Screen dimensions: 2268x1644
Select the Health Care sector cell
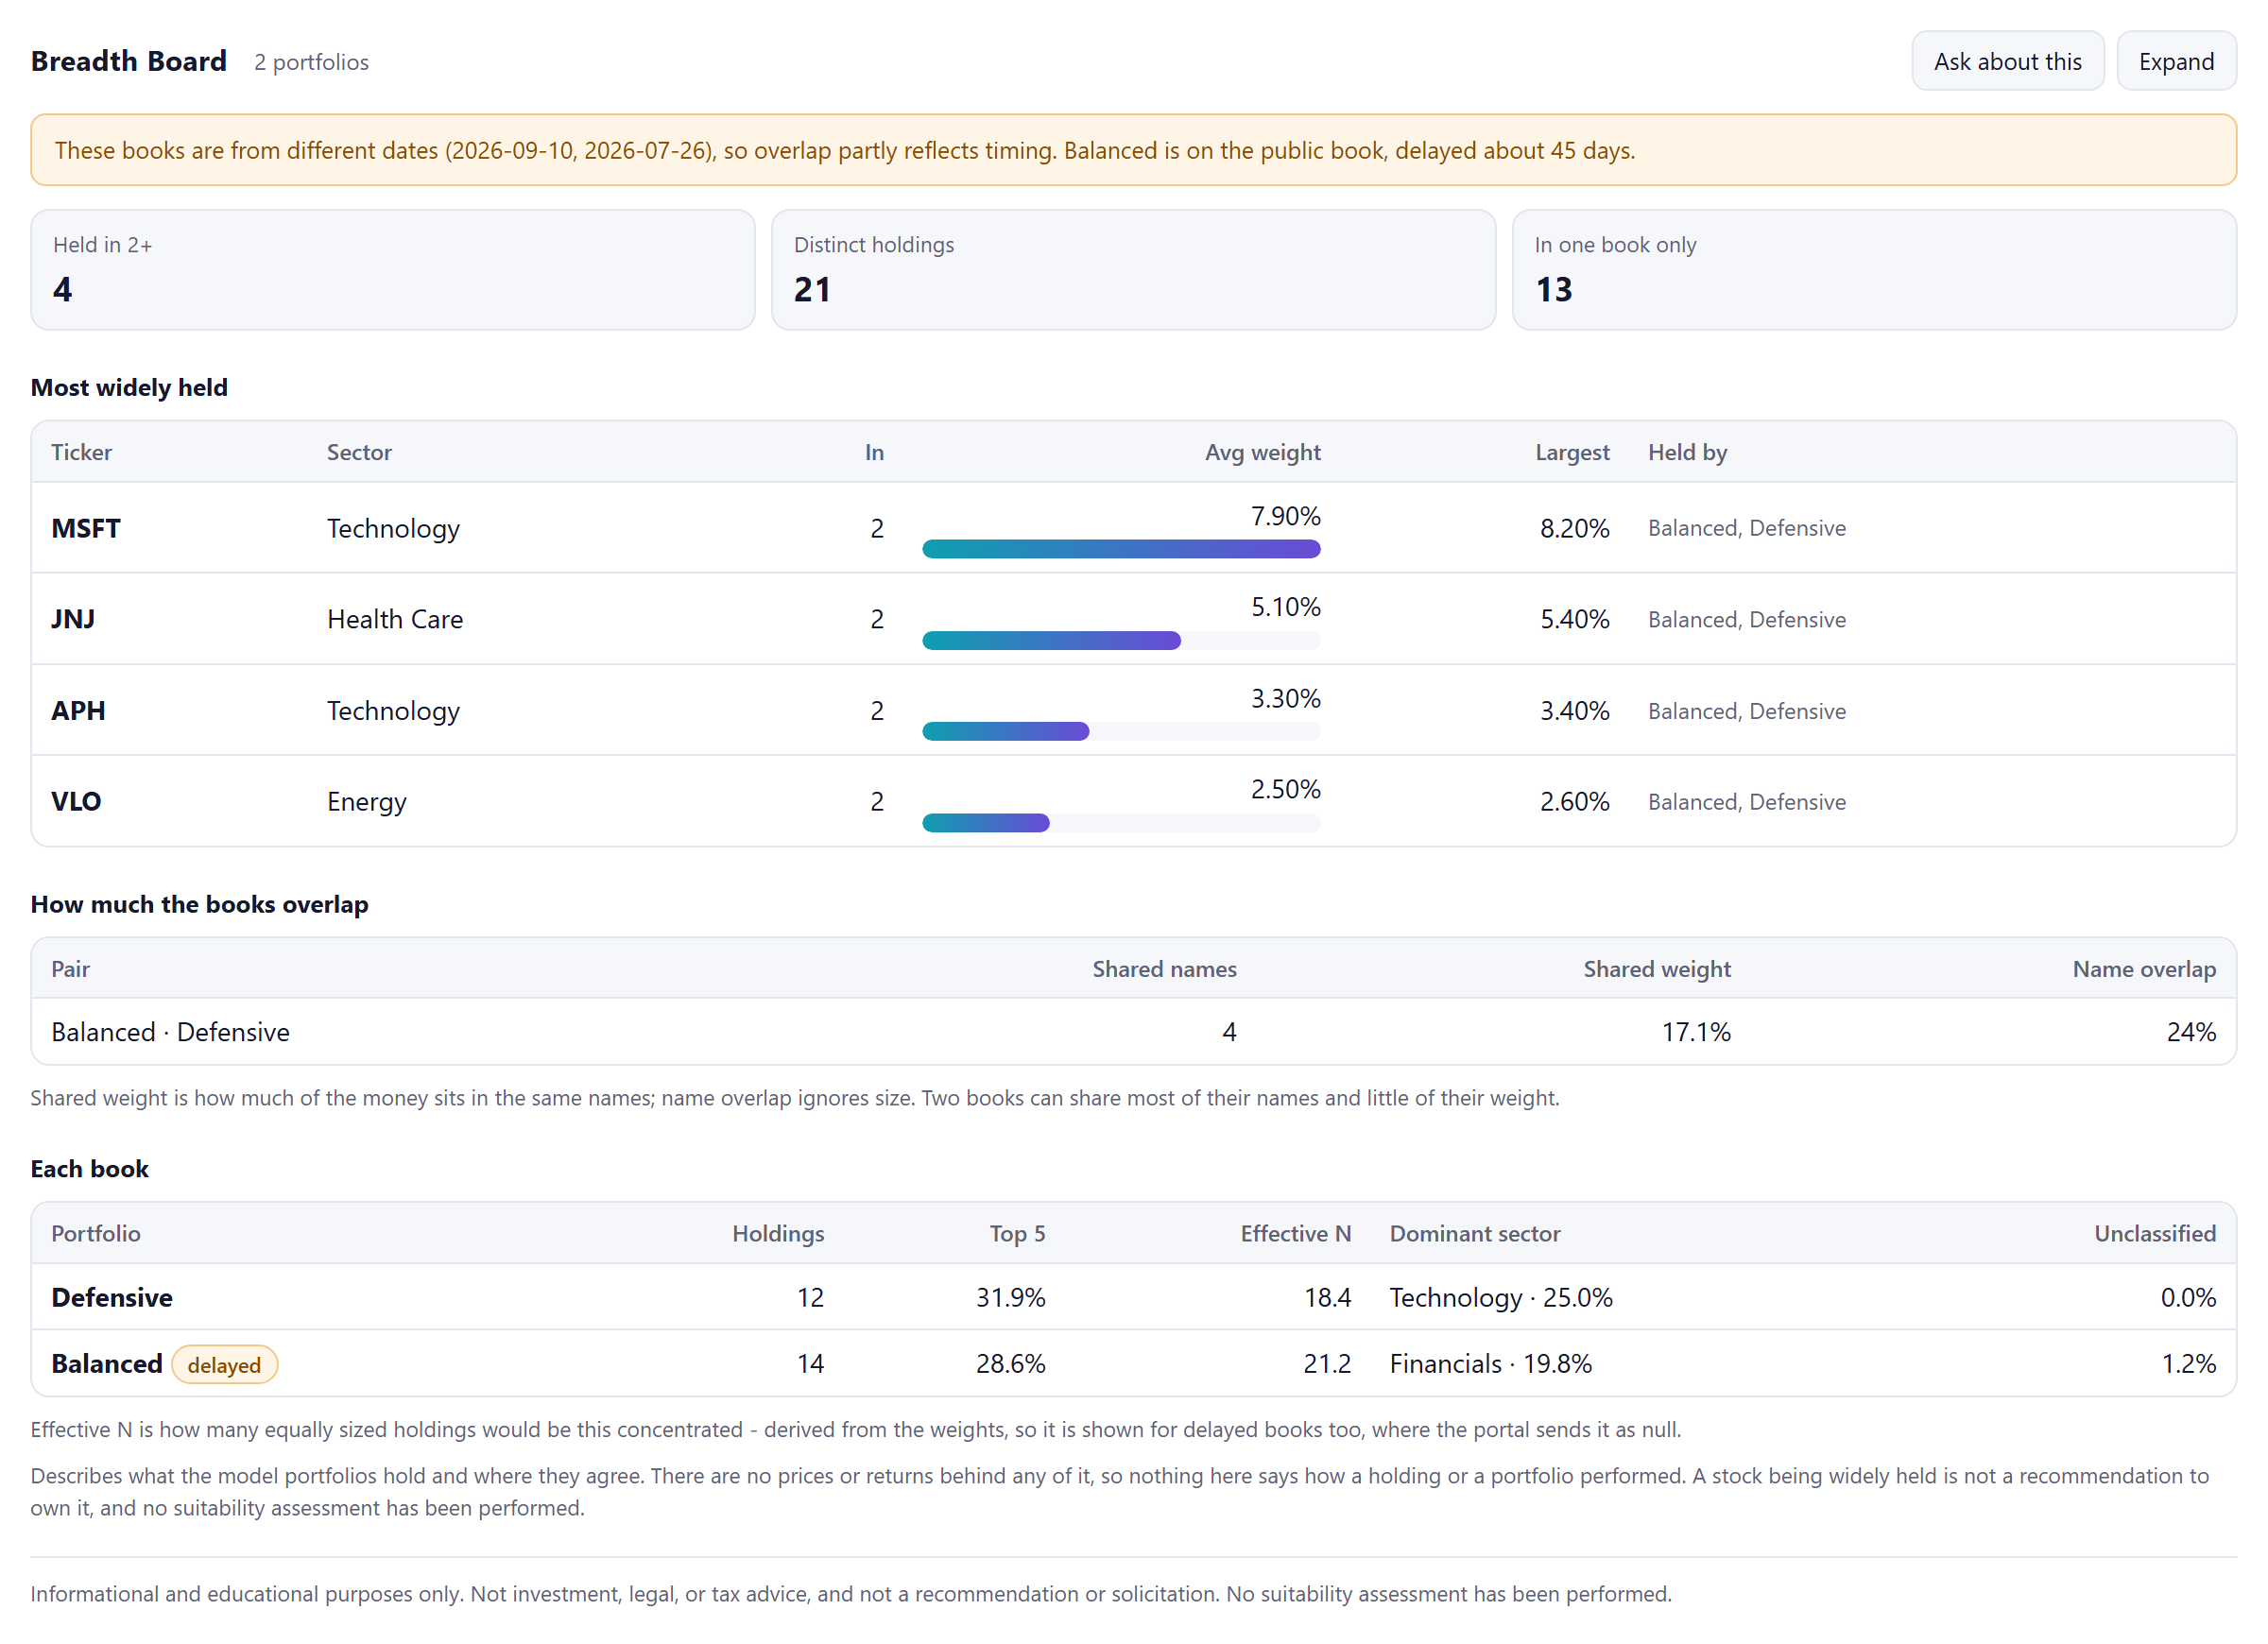click(x=395, y=619)
